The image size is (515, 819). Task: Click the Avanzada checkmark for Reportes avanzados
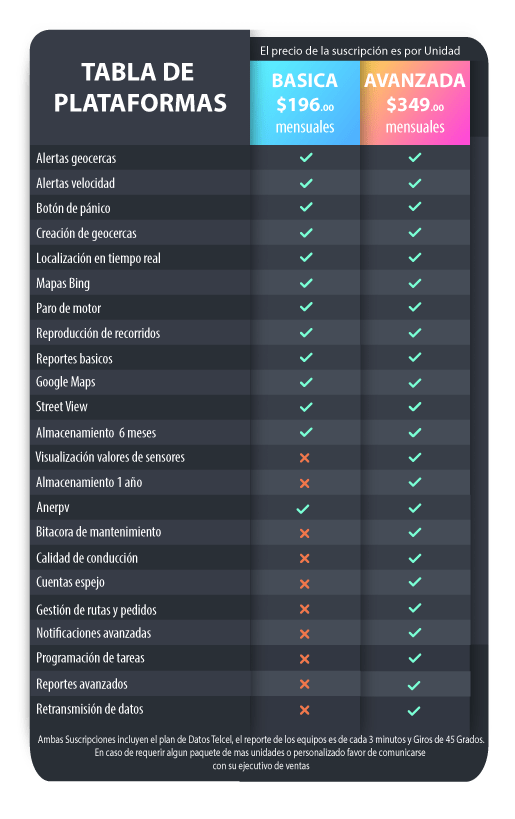pyautogui.click(x=414, y=685)
